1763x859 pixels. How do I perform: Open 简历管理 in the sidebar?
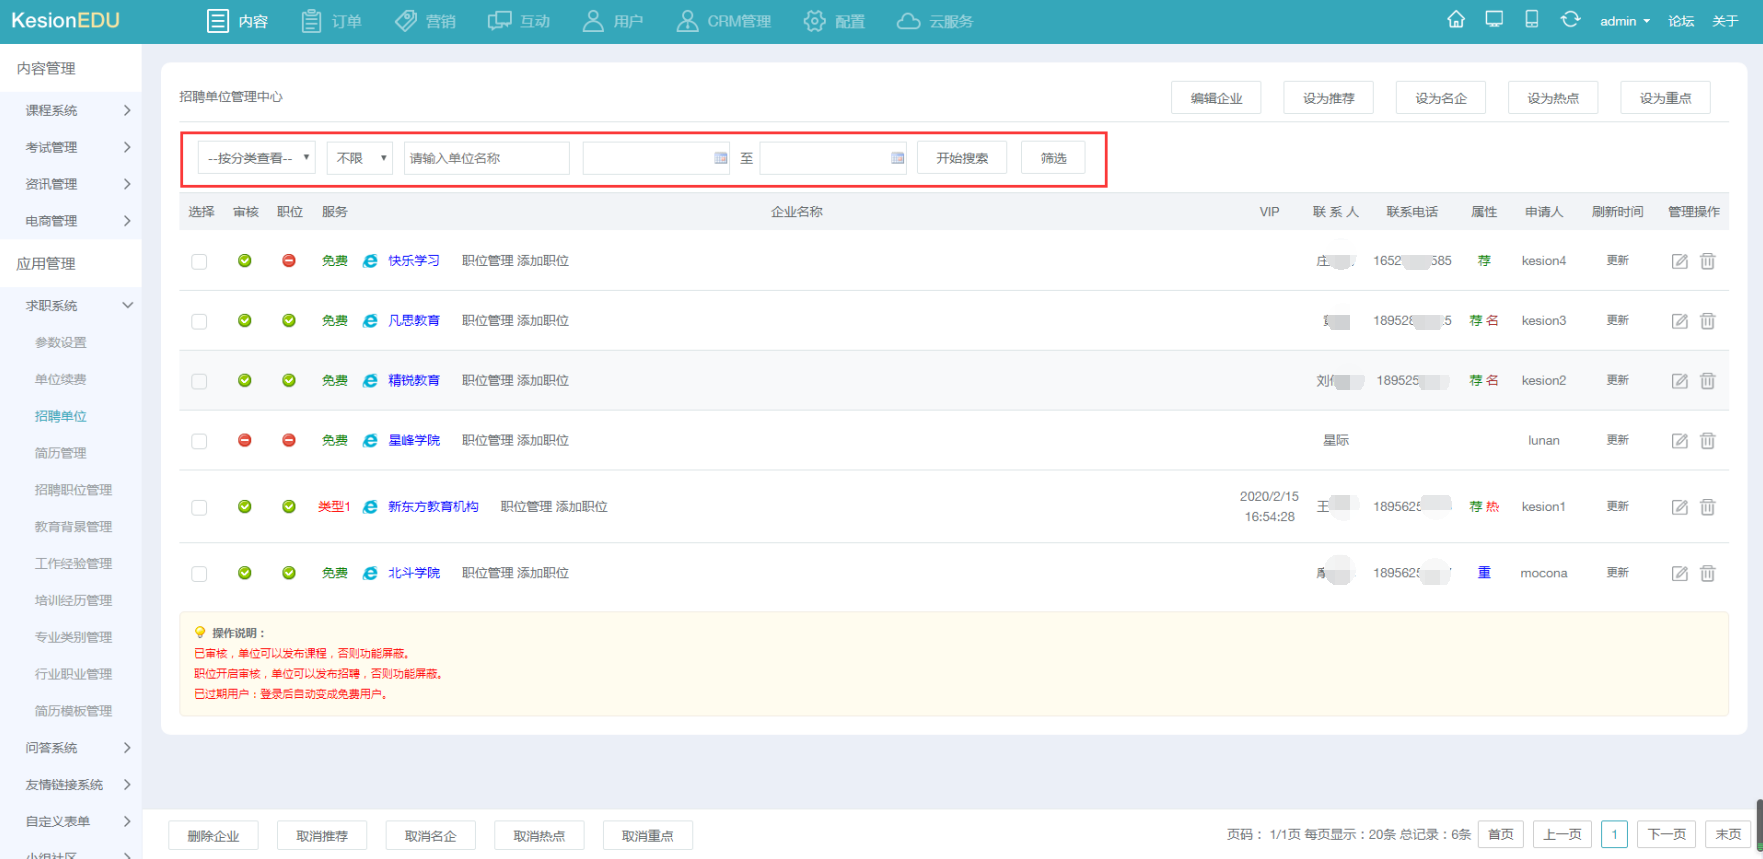click(61, 453)
